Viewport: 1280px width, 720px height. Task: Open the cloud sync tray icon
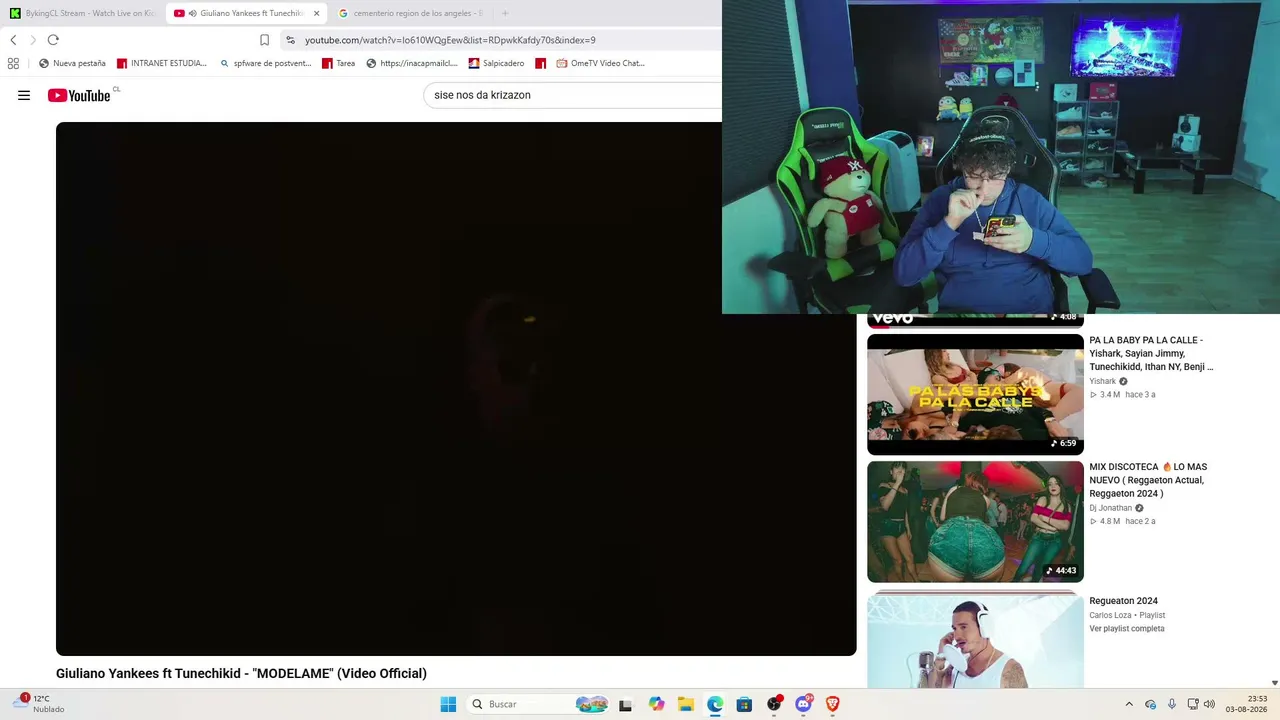(x=1150, y=704)
